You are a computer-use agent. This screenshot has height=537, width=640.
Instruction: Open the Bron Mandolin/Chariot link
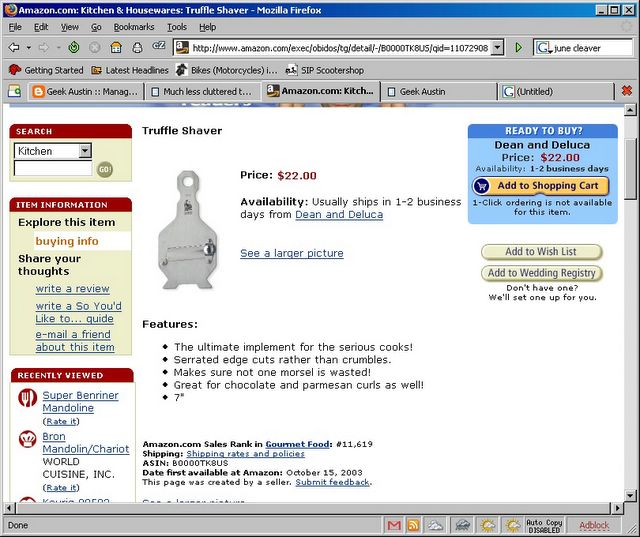click(86, 443)
